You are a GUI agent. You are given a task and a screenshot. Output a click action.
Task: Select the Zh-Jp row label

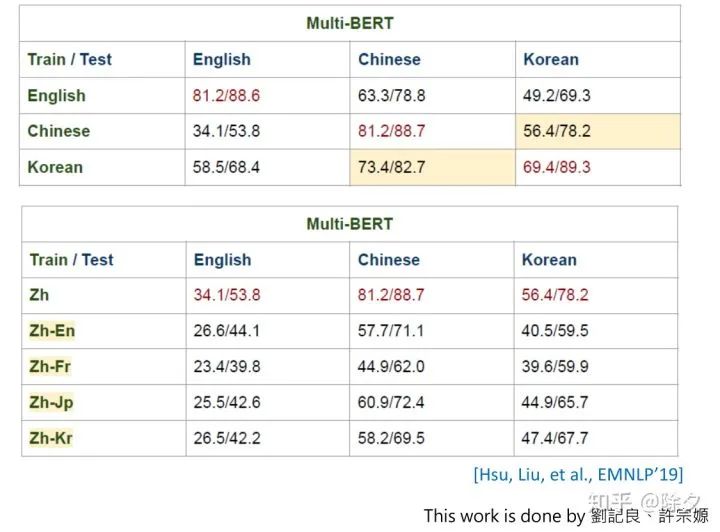coord(51,403)
